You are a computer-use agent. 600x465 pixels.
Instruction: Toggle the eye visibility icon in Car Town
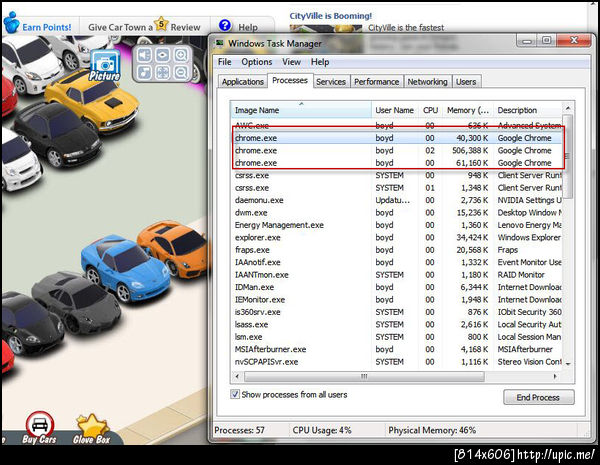[x=163, y=55]
